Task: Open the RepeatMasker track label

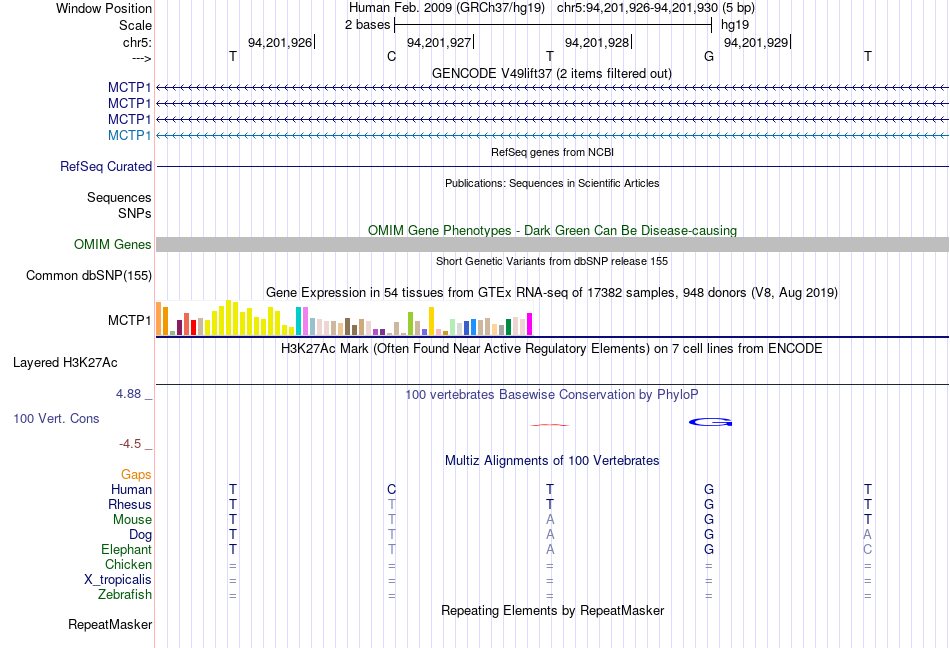Action: tap(110, 624)
